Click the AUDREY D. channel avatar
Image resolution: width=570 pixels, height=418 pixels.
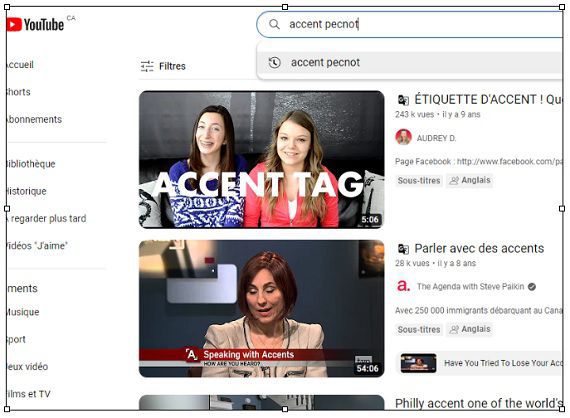403,137
